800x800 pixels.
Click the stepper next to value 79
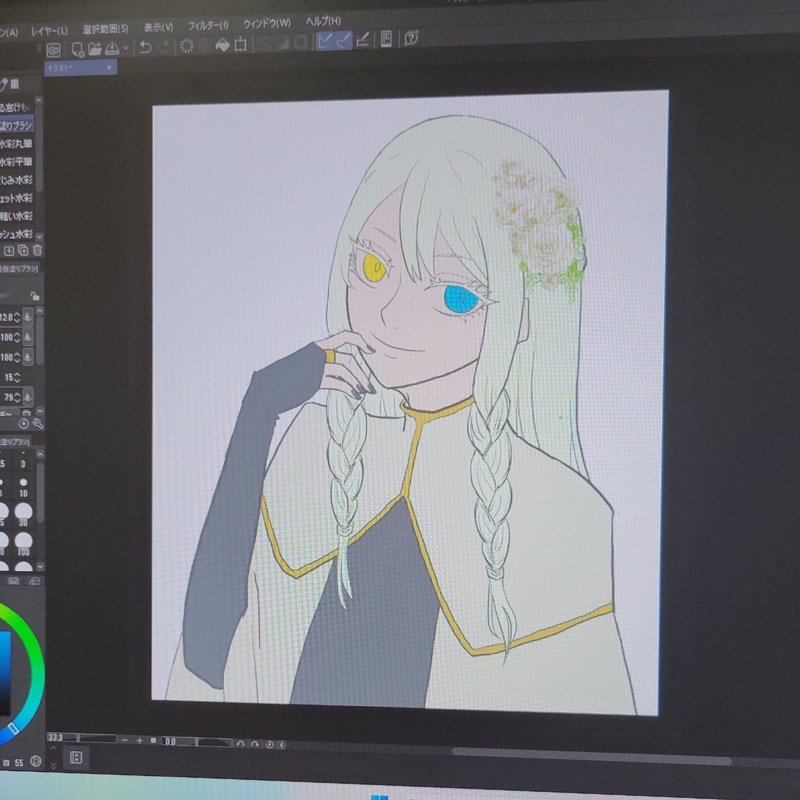17,396
